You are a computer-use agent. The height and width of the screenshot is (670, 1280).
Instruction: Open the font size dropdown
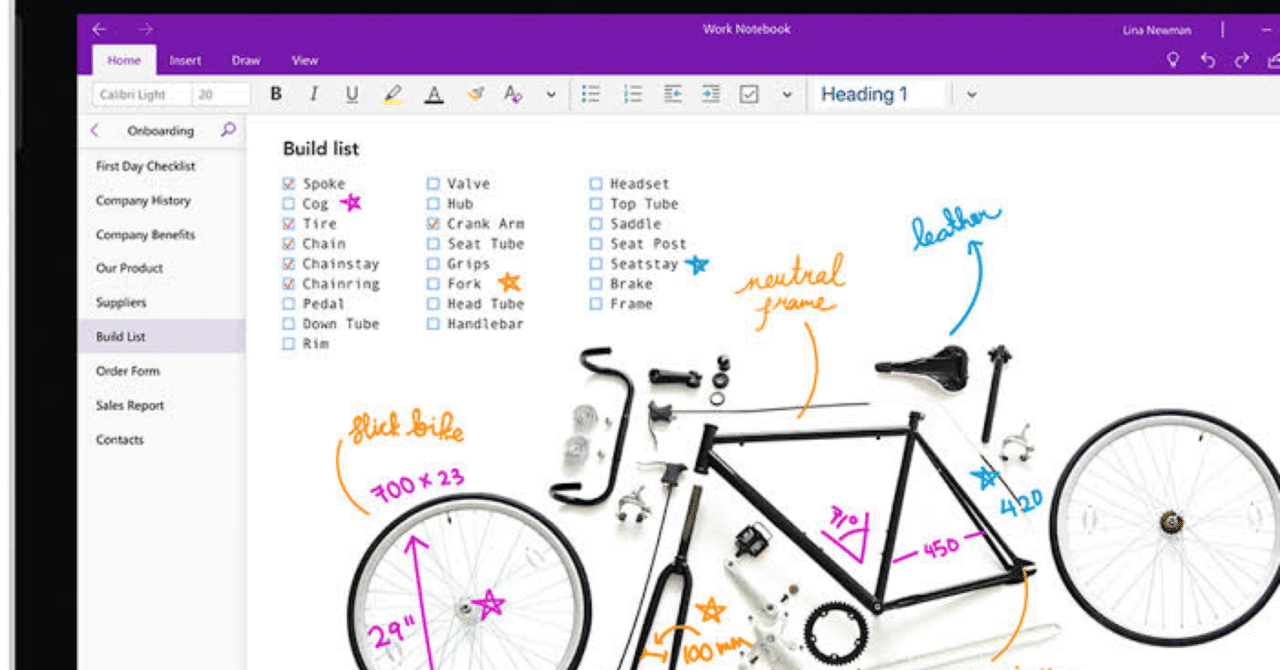coord(221,93)
